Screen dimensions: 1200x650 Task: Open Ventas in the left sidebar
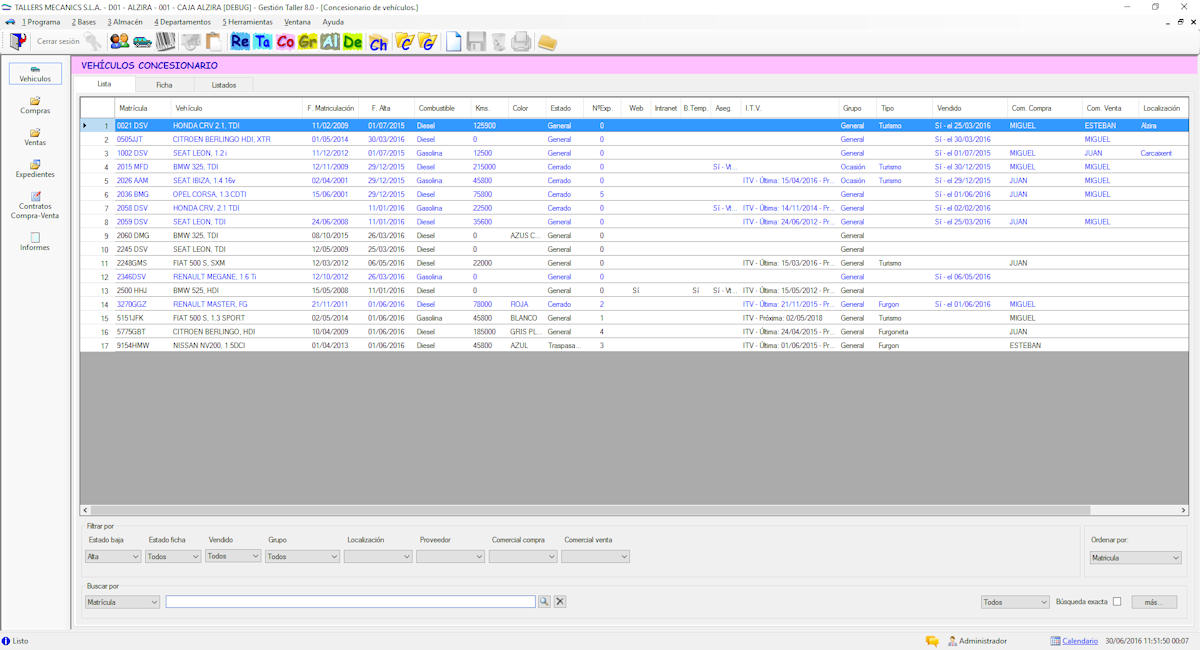pyautogui.click(x=35, y=137)
